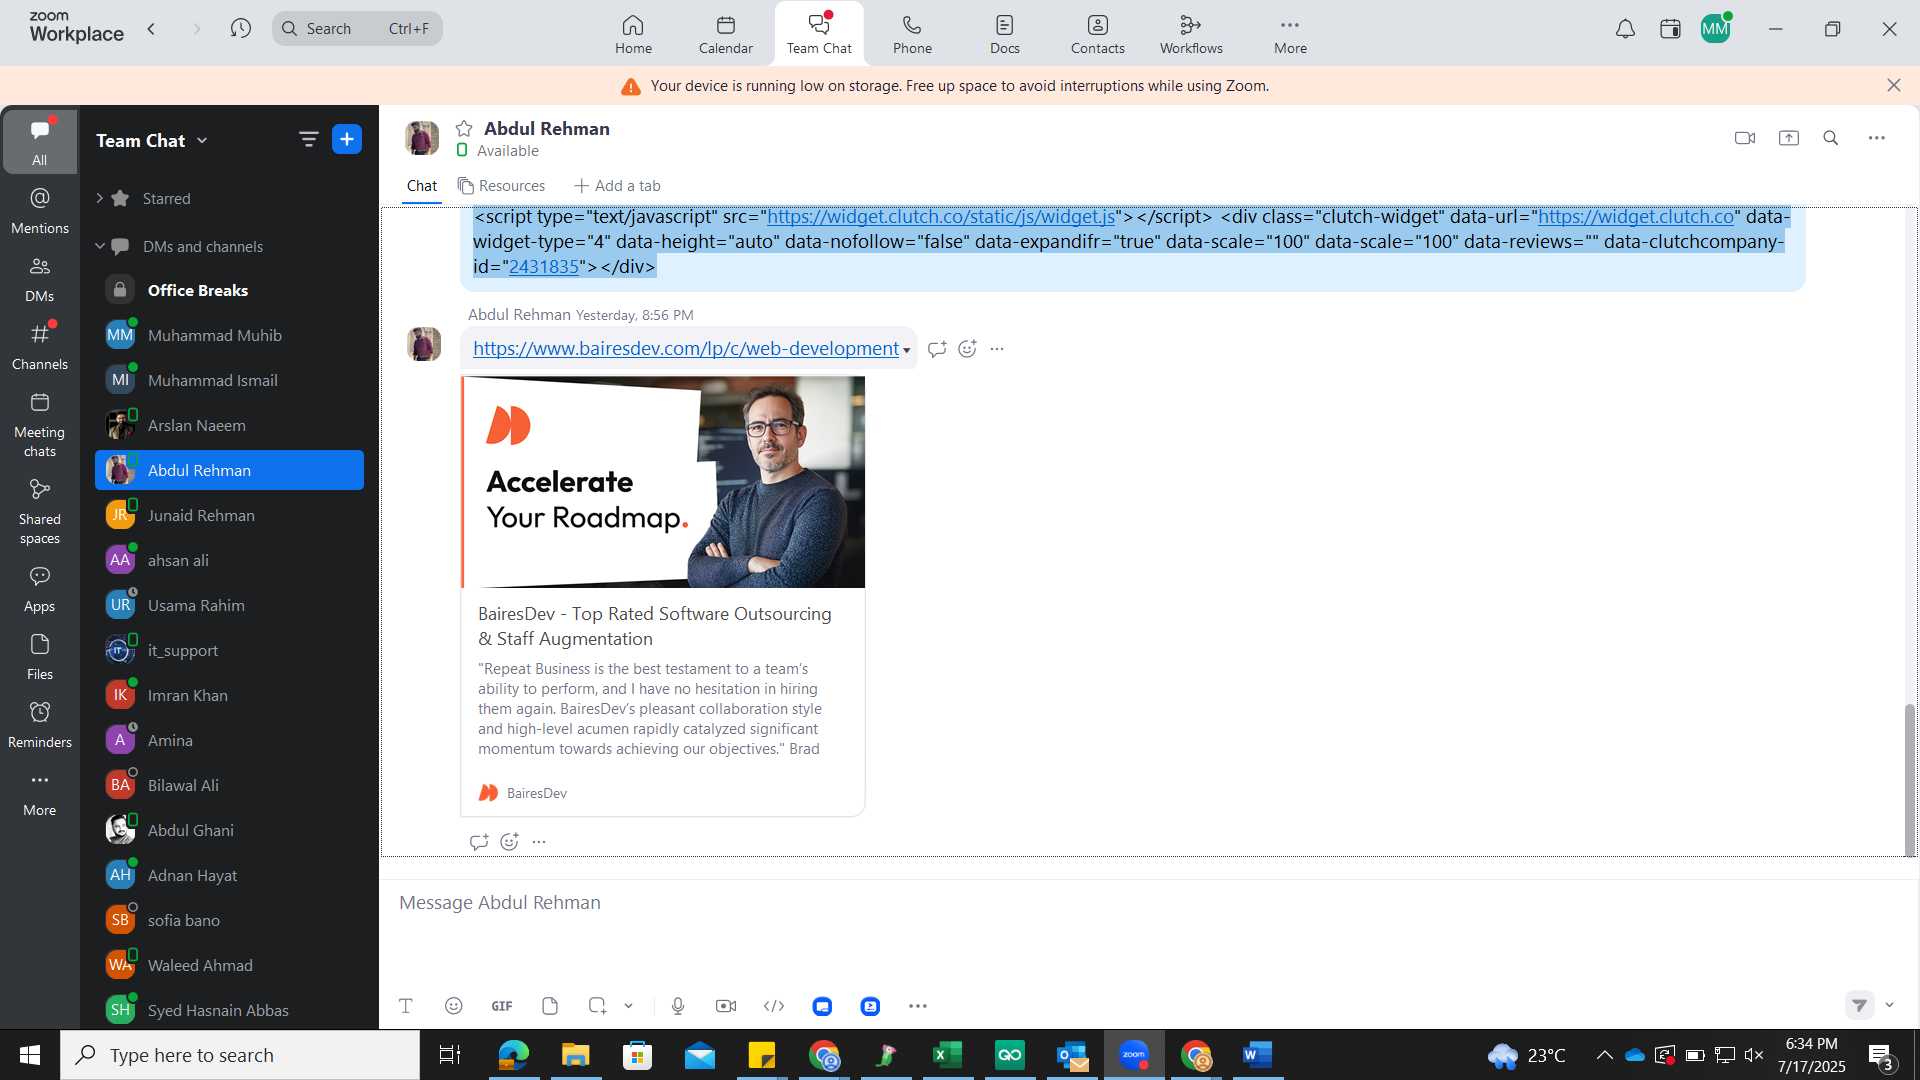Open DMs in the left sidebar
Image resolution: width=1920 pixels, height=1080 pixels.
point(40,279)
